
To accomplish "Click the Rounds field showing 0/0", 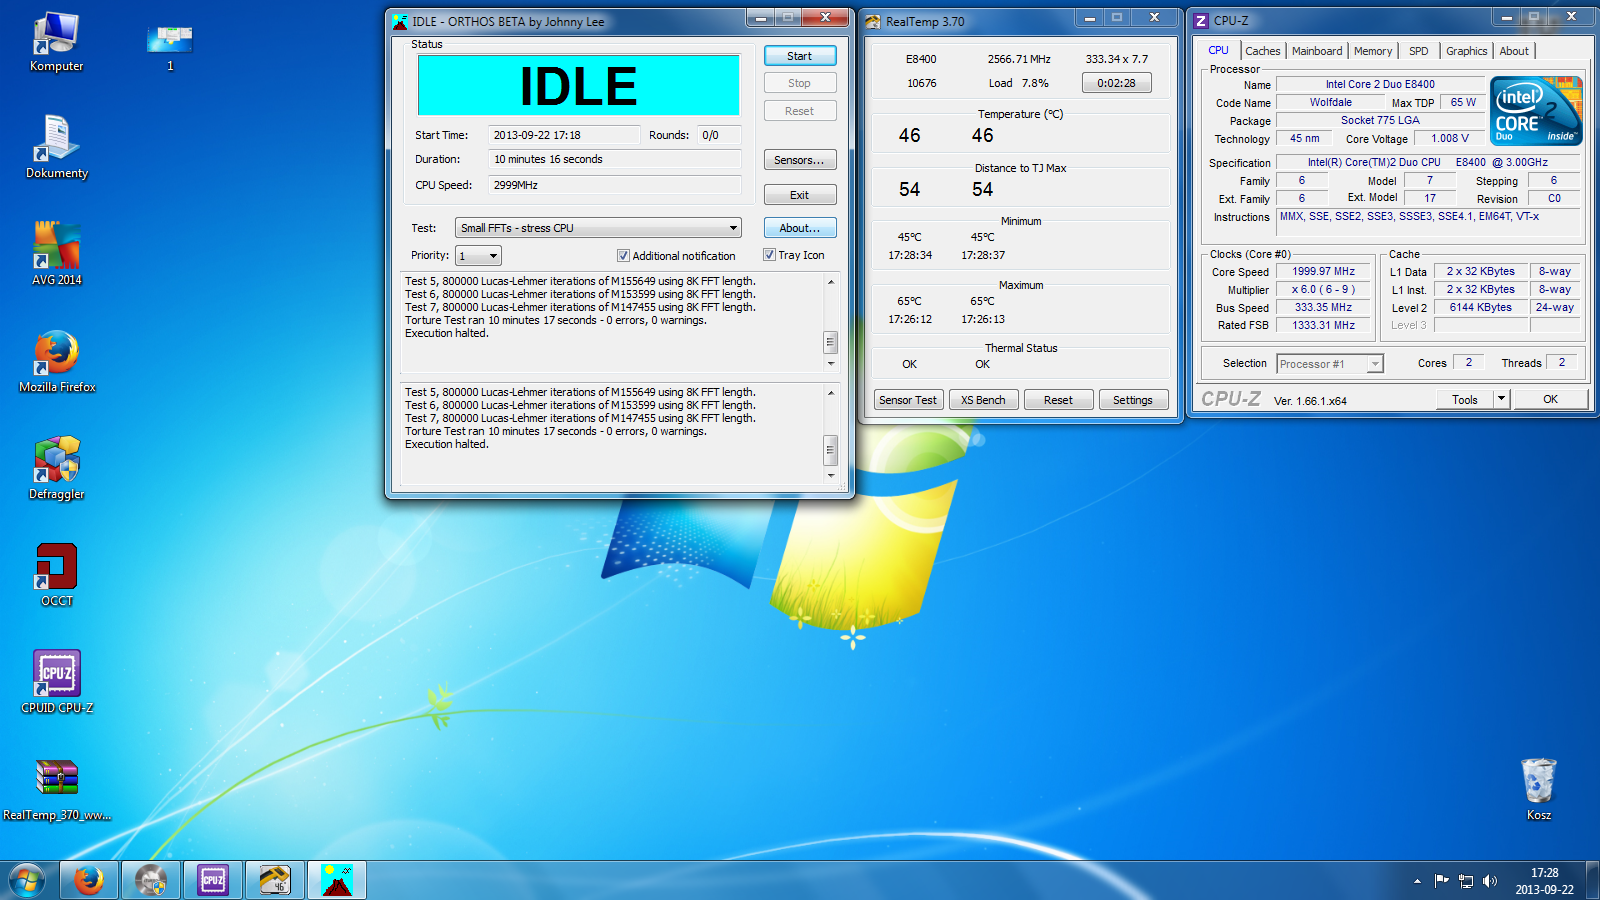I will point(719,135).
